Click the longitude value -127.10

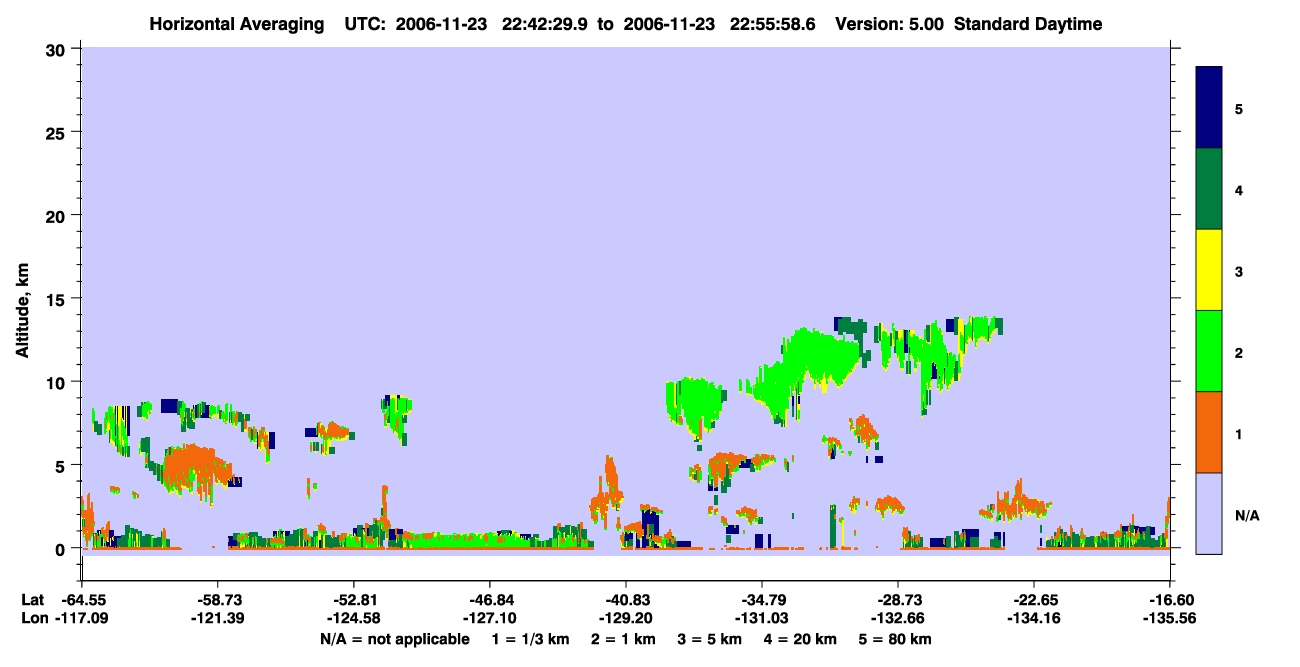click(x=490, y=618)
